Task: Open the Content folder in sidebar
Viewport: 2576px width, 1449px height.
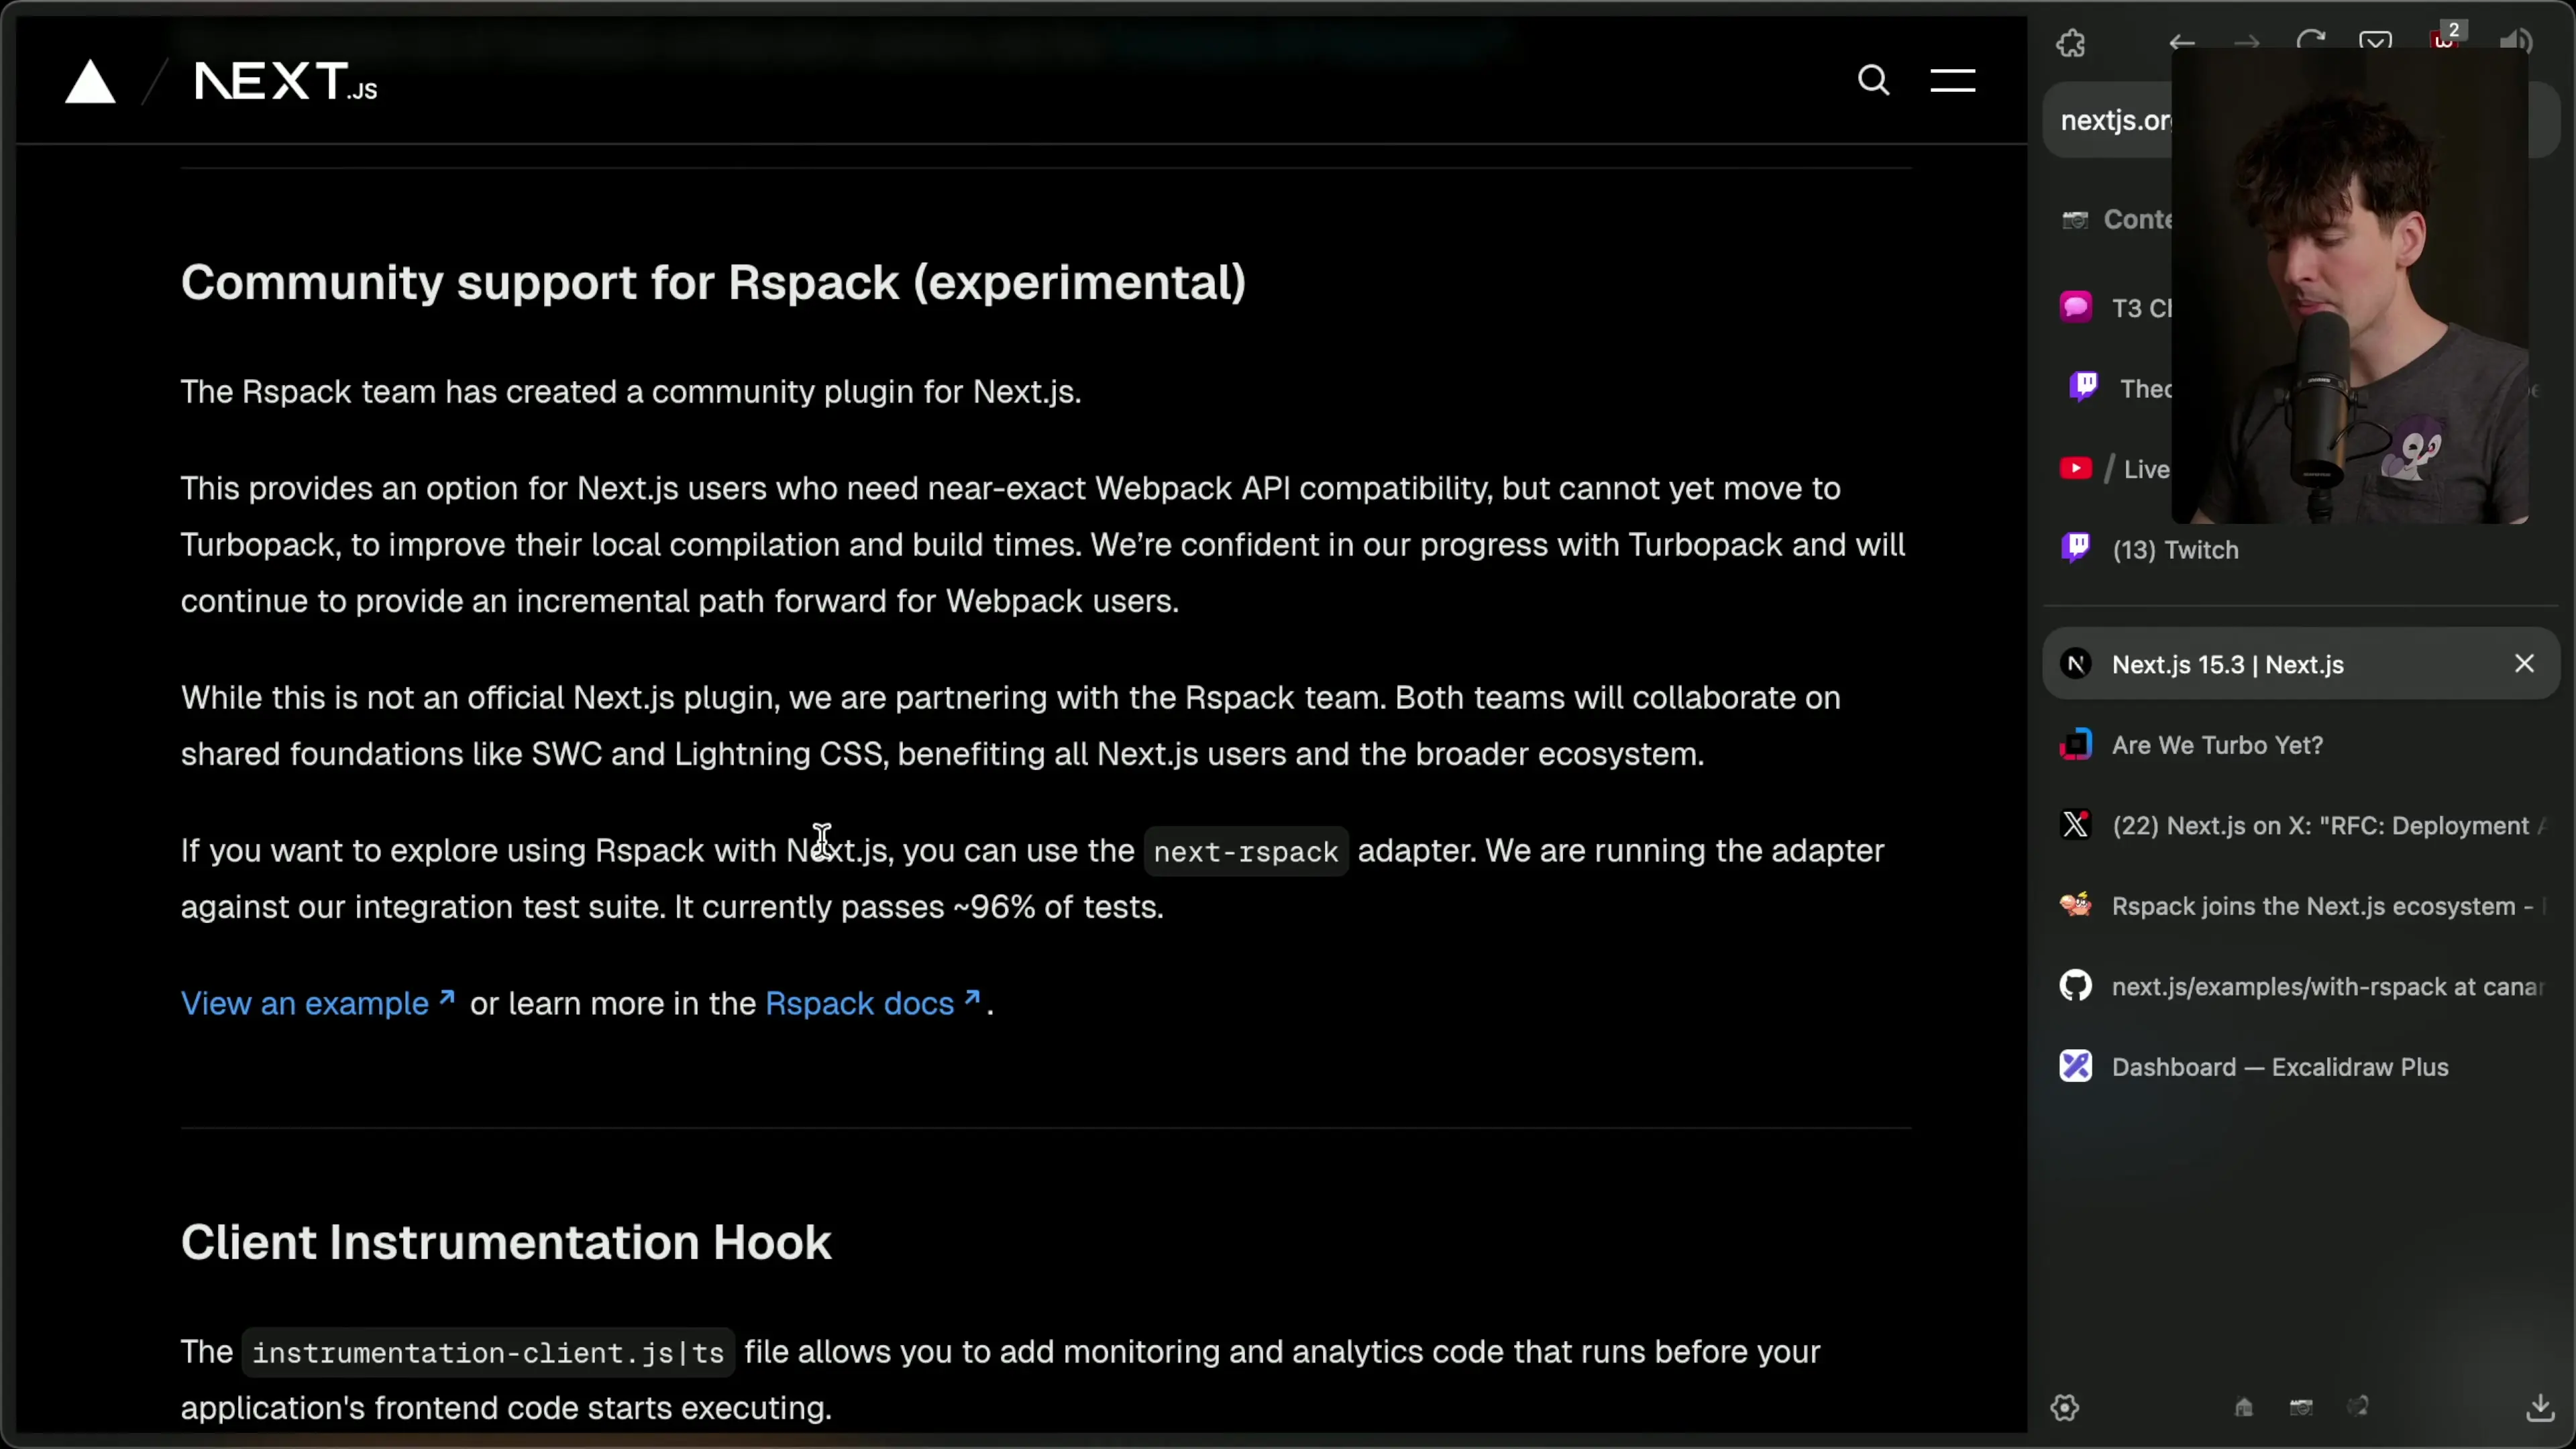Action: click(2118, 219)
